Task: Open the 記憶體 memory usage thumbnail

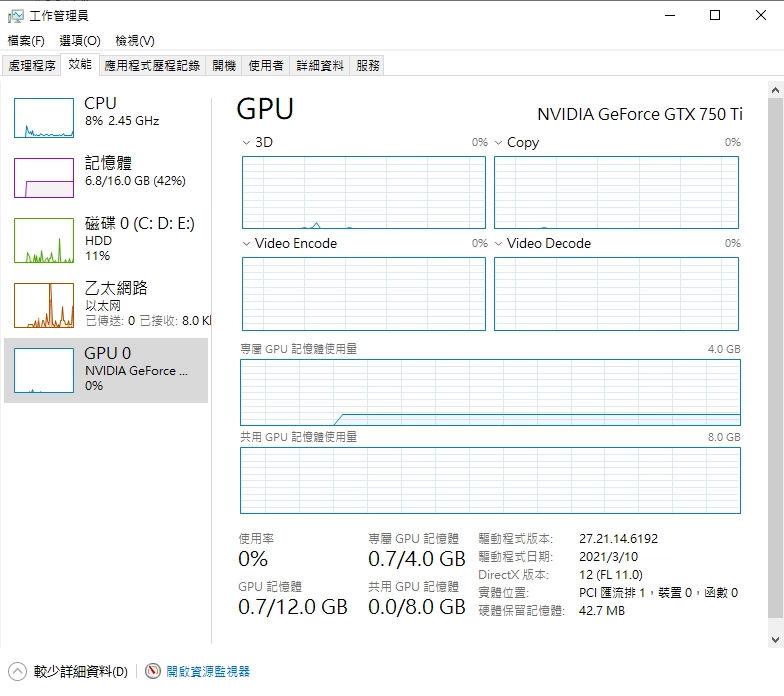Action: [x=44, y=178]
